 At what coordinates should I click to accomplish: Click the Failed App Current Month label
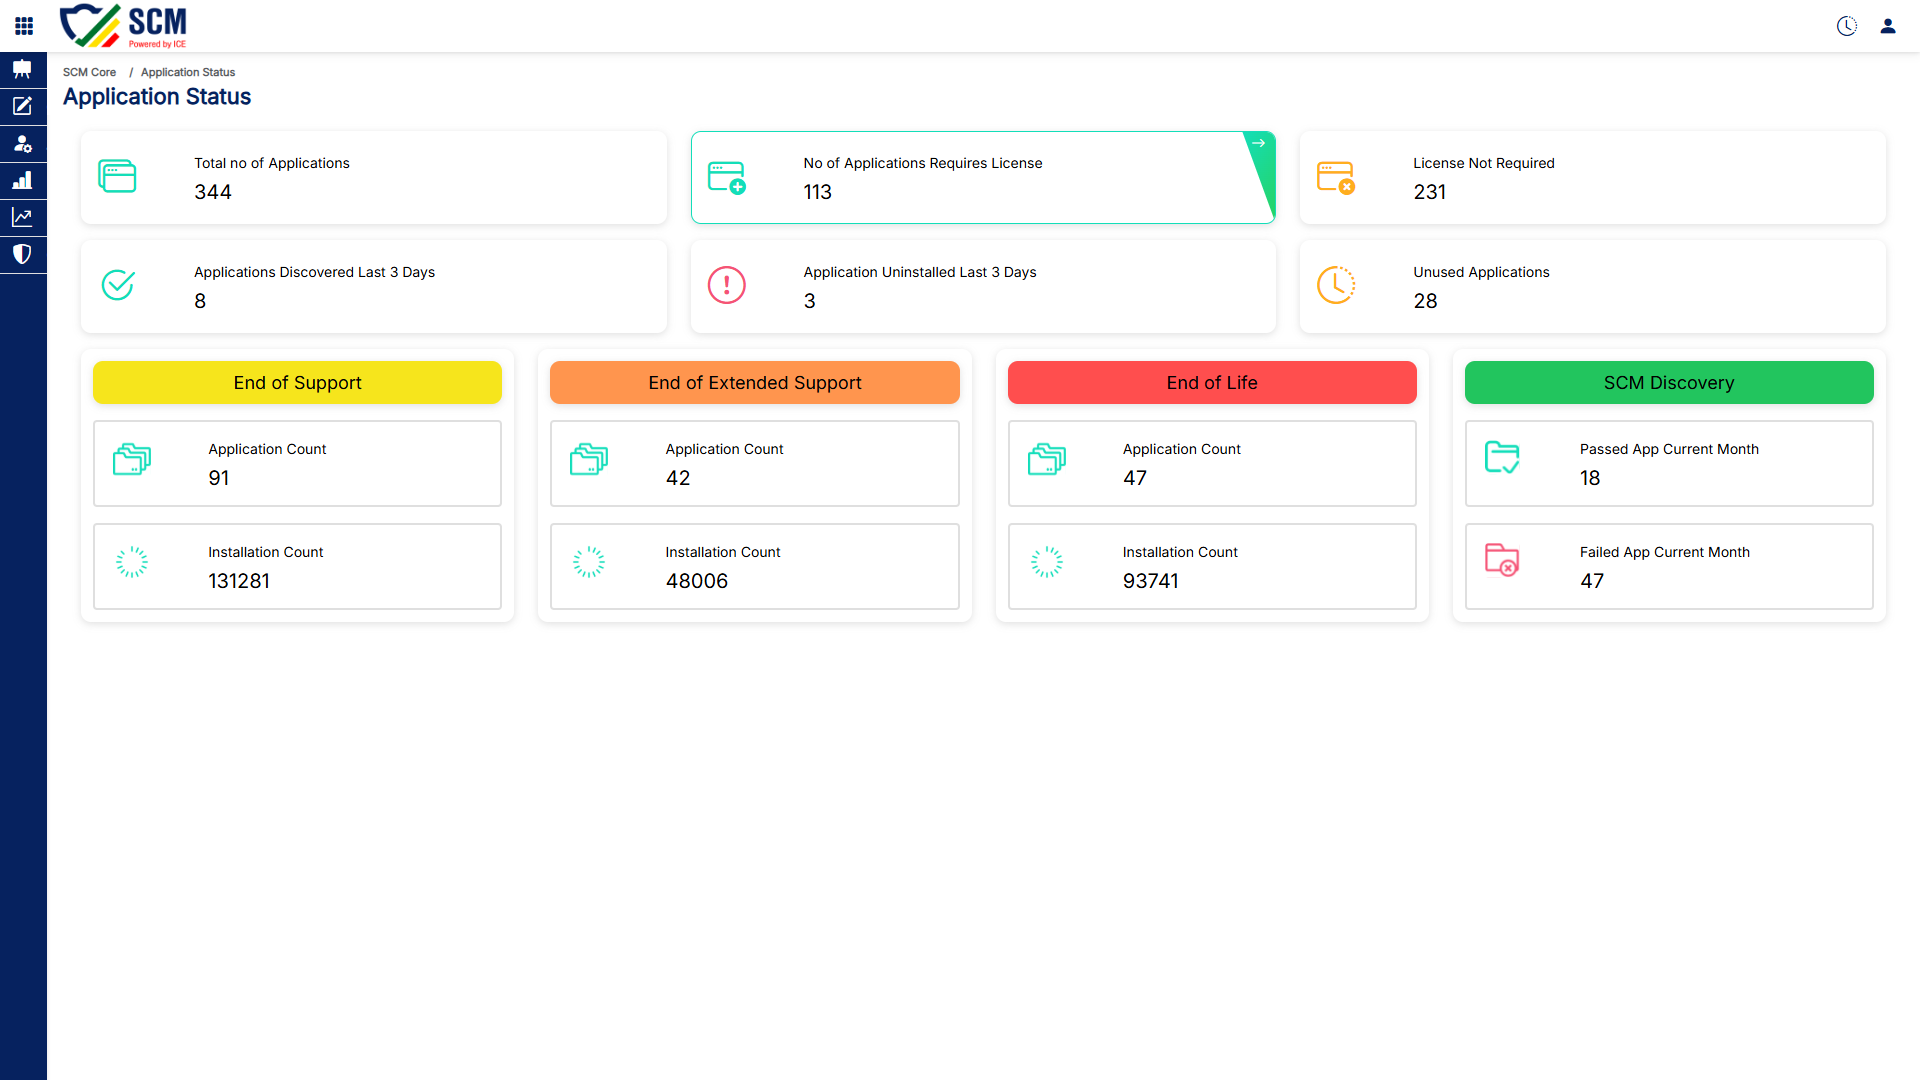click(1665, 553)
